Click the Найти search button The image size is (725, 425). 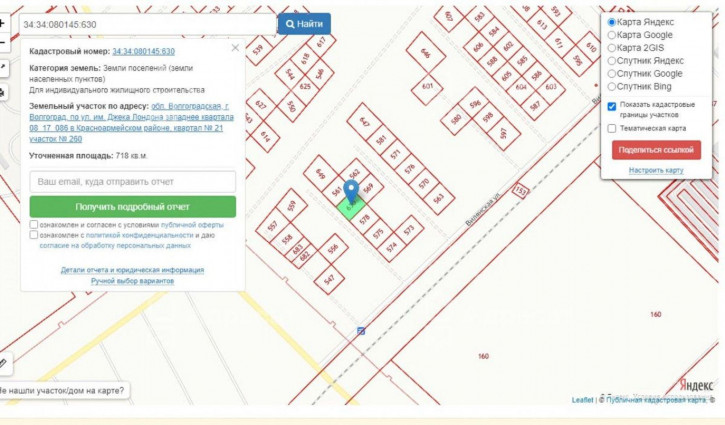[304, 24]
